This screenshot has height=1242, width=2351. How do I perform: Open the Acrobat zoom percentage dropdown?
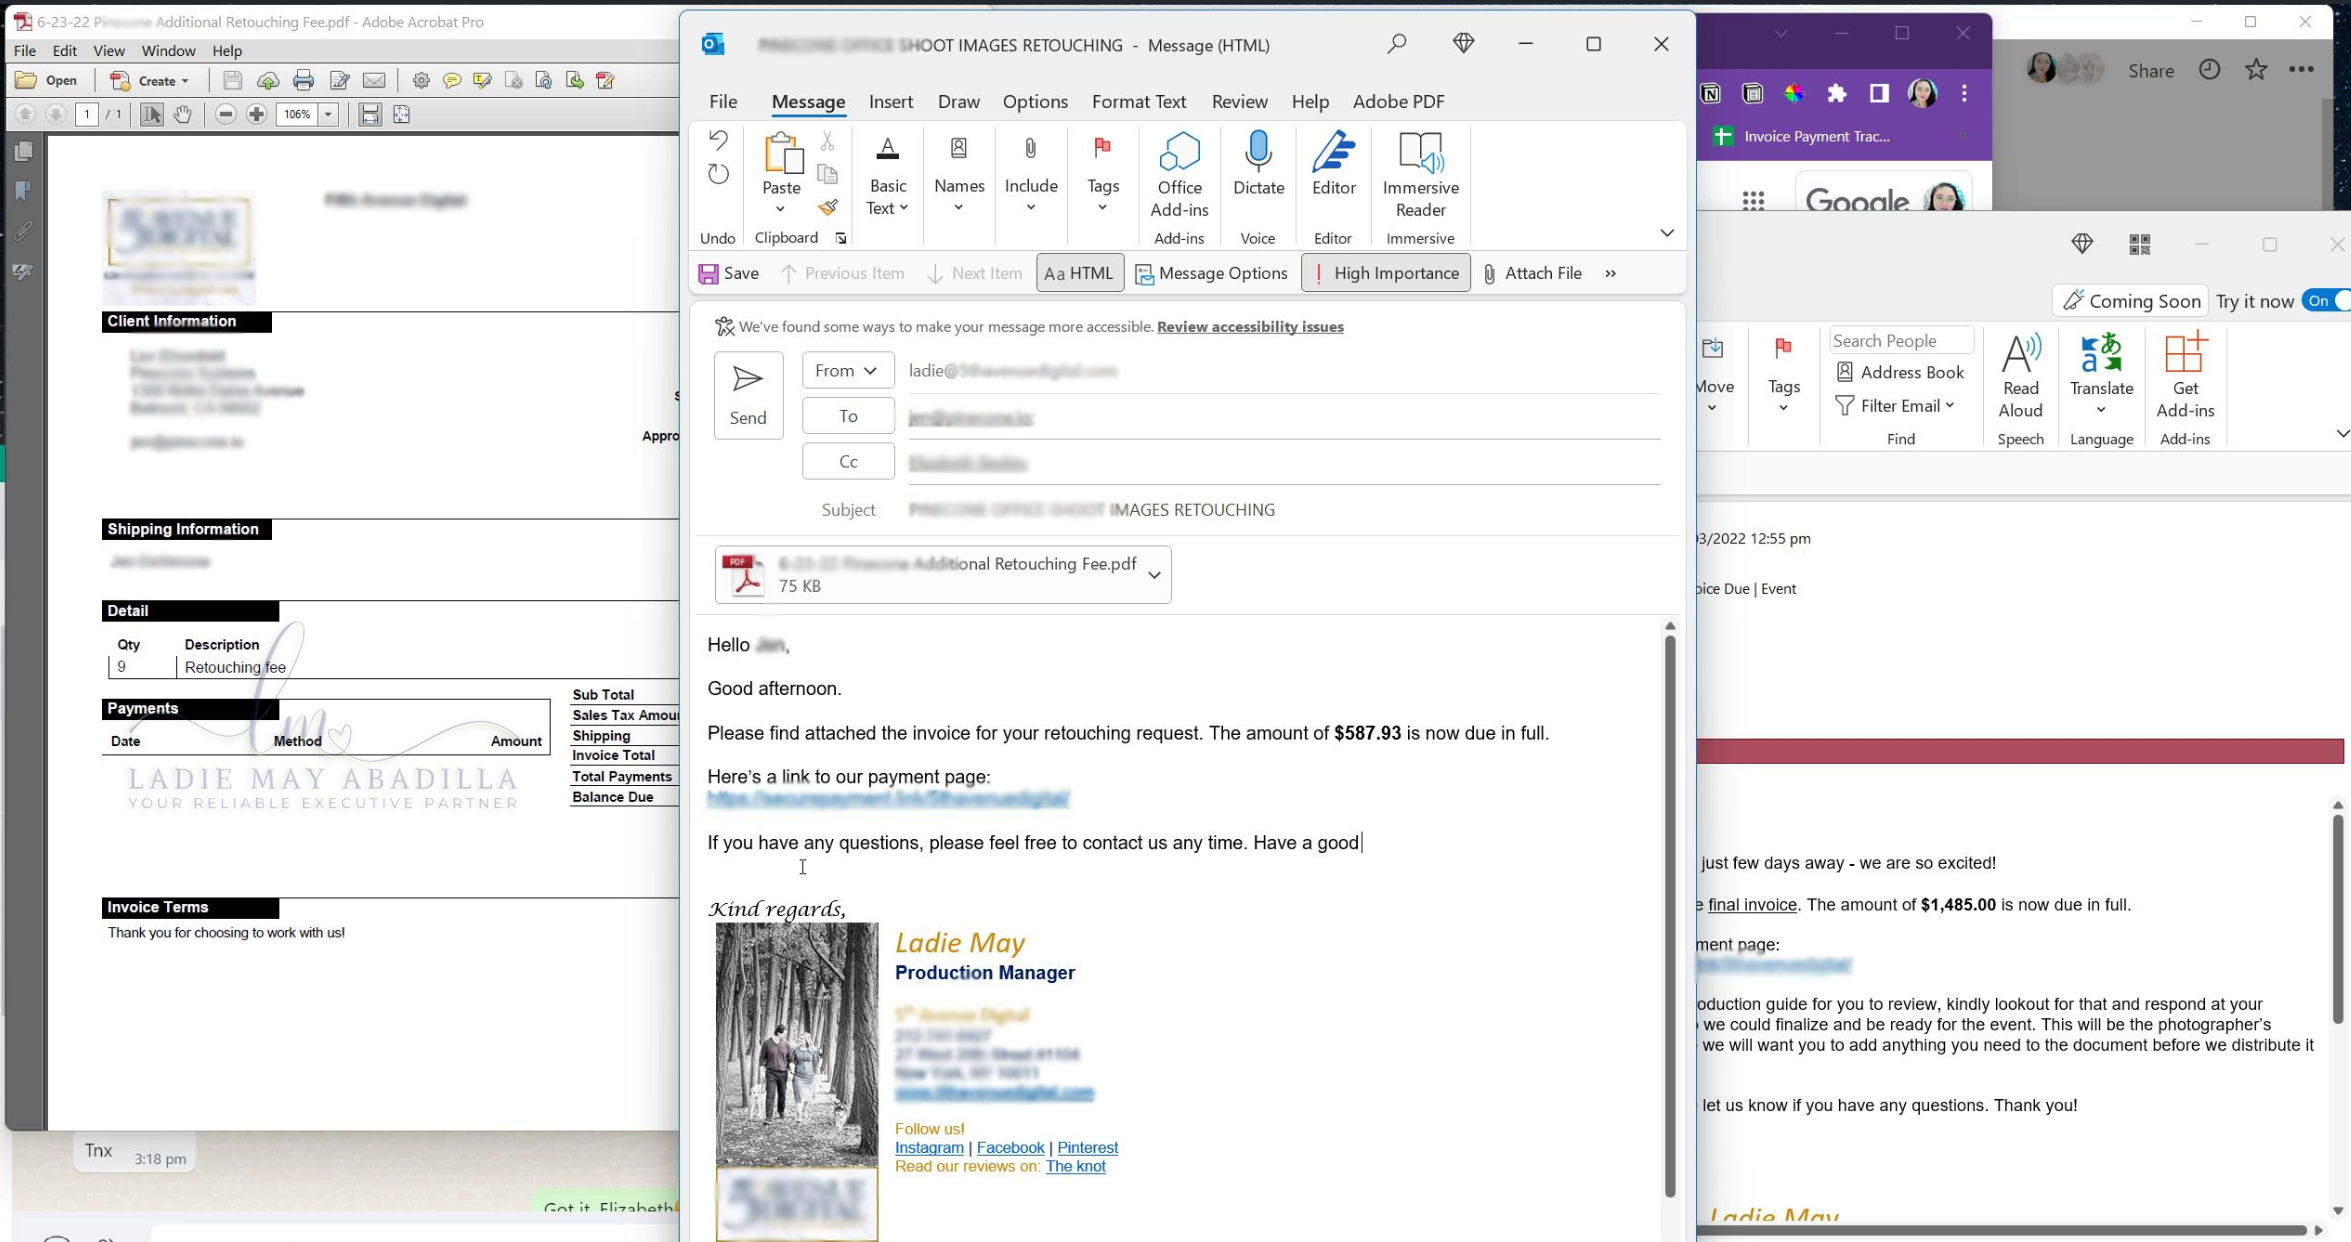pos(328,114)
